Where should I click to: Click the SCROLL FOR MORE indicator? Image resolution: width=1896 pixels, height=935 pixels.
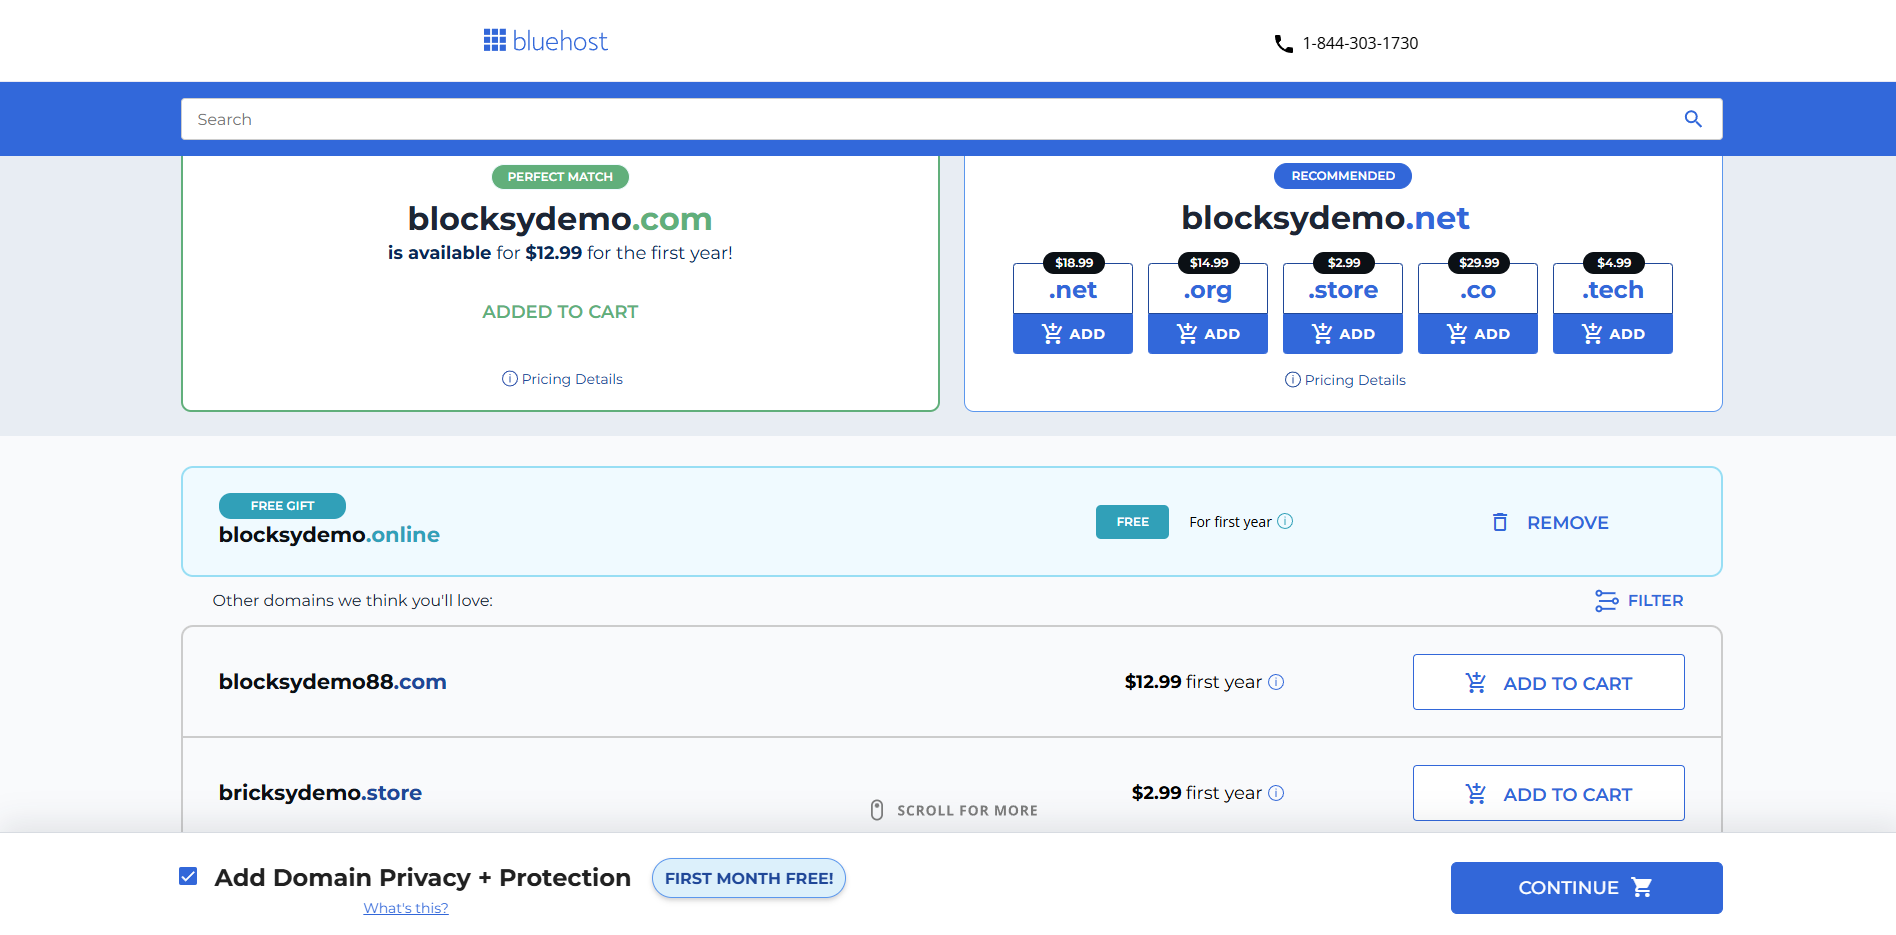[954, 810]
